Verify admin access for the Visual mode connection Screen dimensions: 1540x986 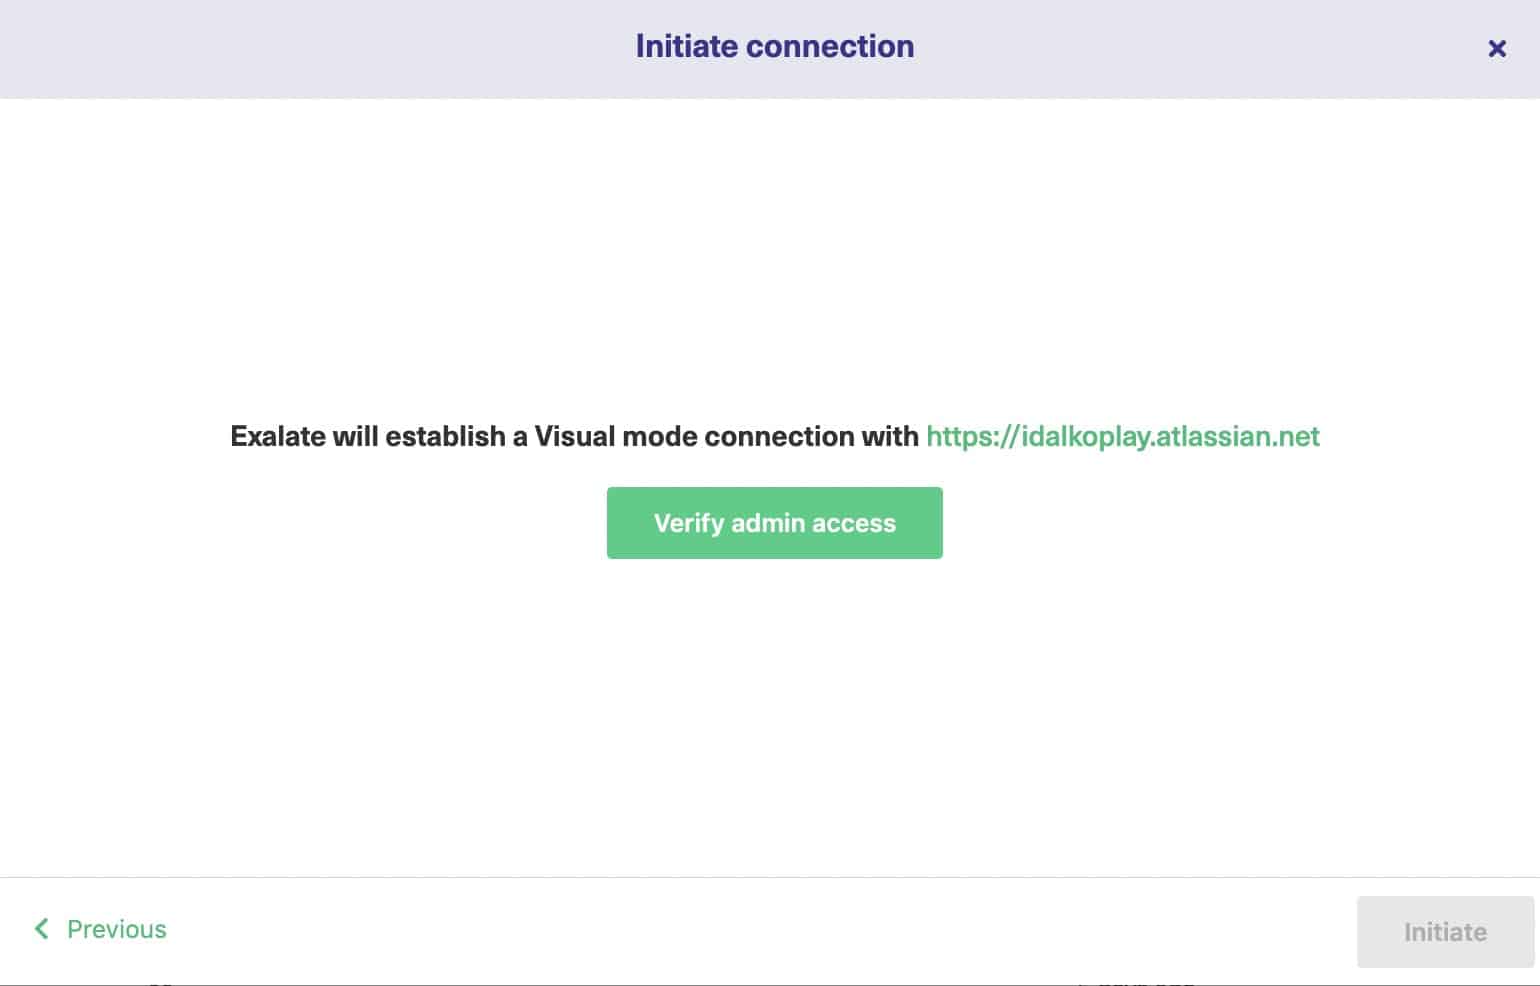point(774,522)
